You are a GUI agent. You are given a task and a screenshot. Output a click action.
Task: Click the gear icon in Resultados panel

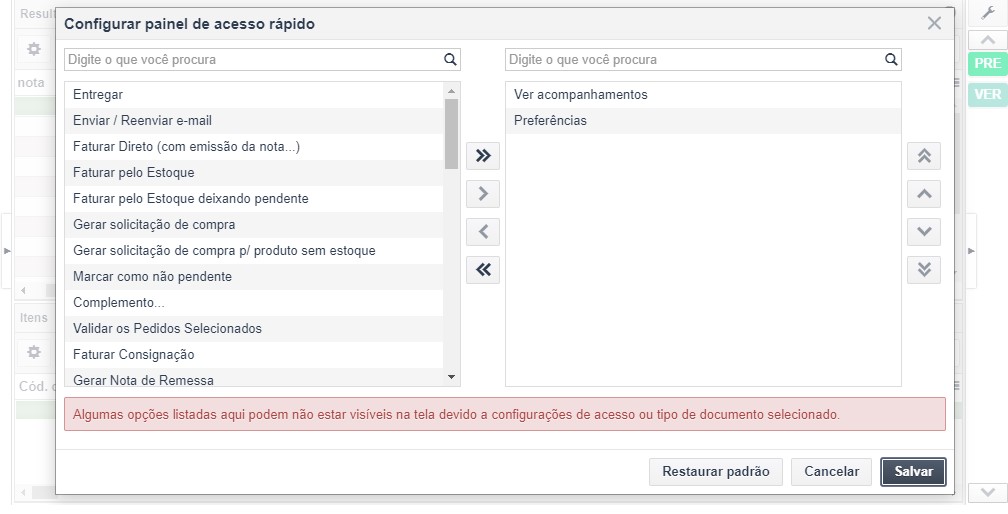coord(34,49)
